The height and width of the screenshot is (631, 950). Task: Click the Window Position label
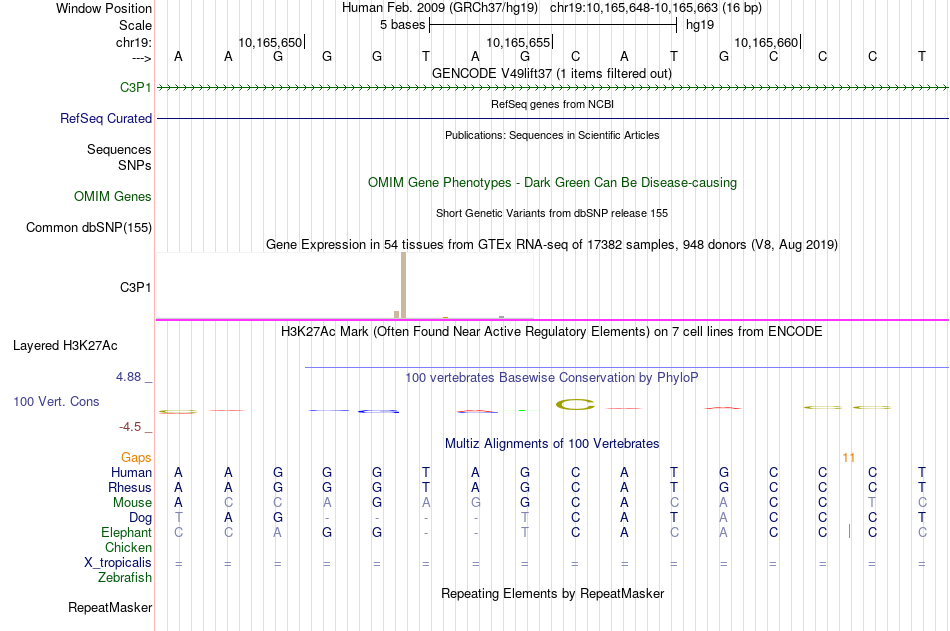point(104,8)
